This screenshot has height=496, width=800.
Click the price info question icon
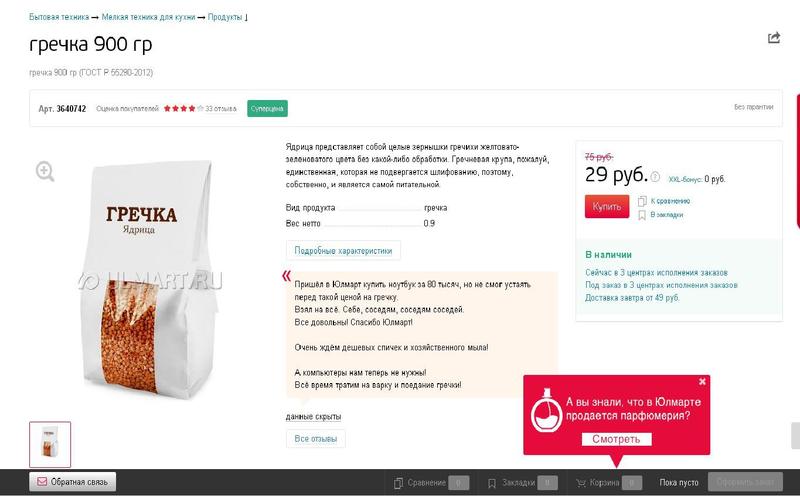(x=655, y=177)
